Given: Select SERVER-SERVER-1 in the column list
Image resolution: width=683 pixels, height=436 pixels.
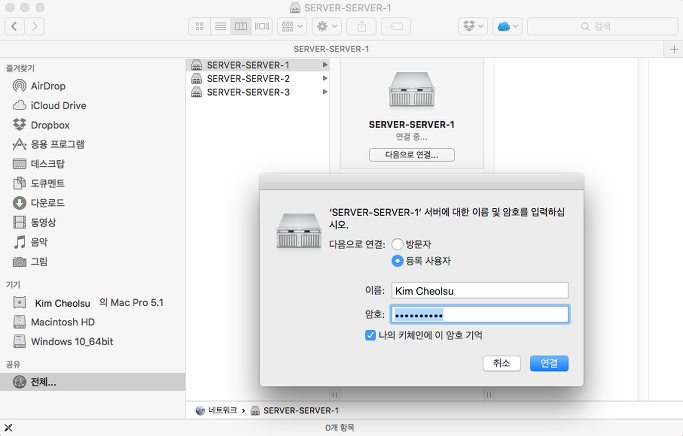Looking at the screenshot, I should point(259,65).
